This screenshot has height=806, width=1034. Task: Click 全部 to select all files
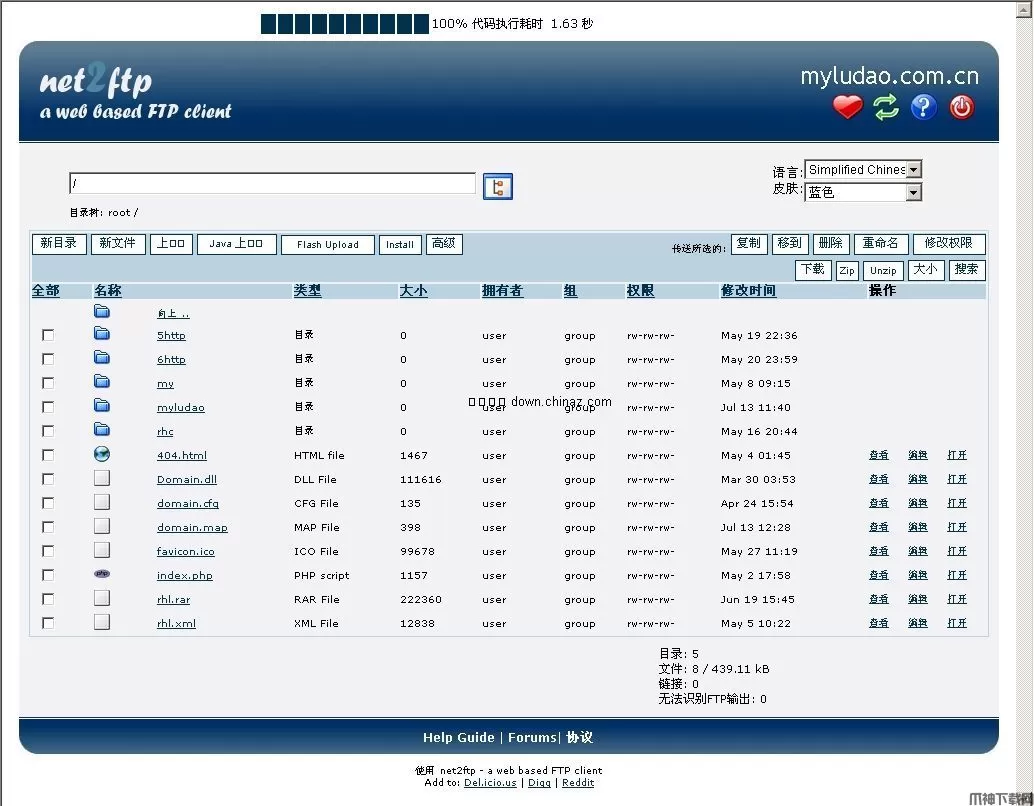45,291
